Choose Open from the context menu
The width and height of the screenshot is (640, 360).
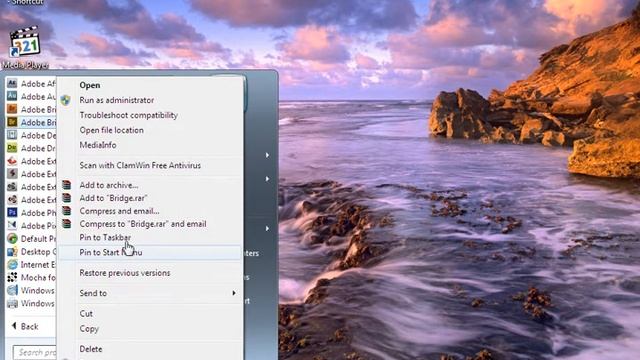click(90, 85)
